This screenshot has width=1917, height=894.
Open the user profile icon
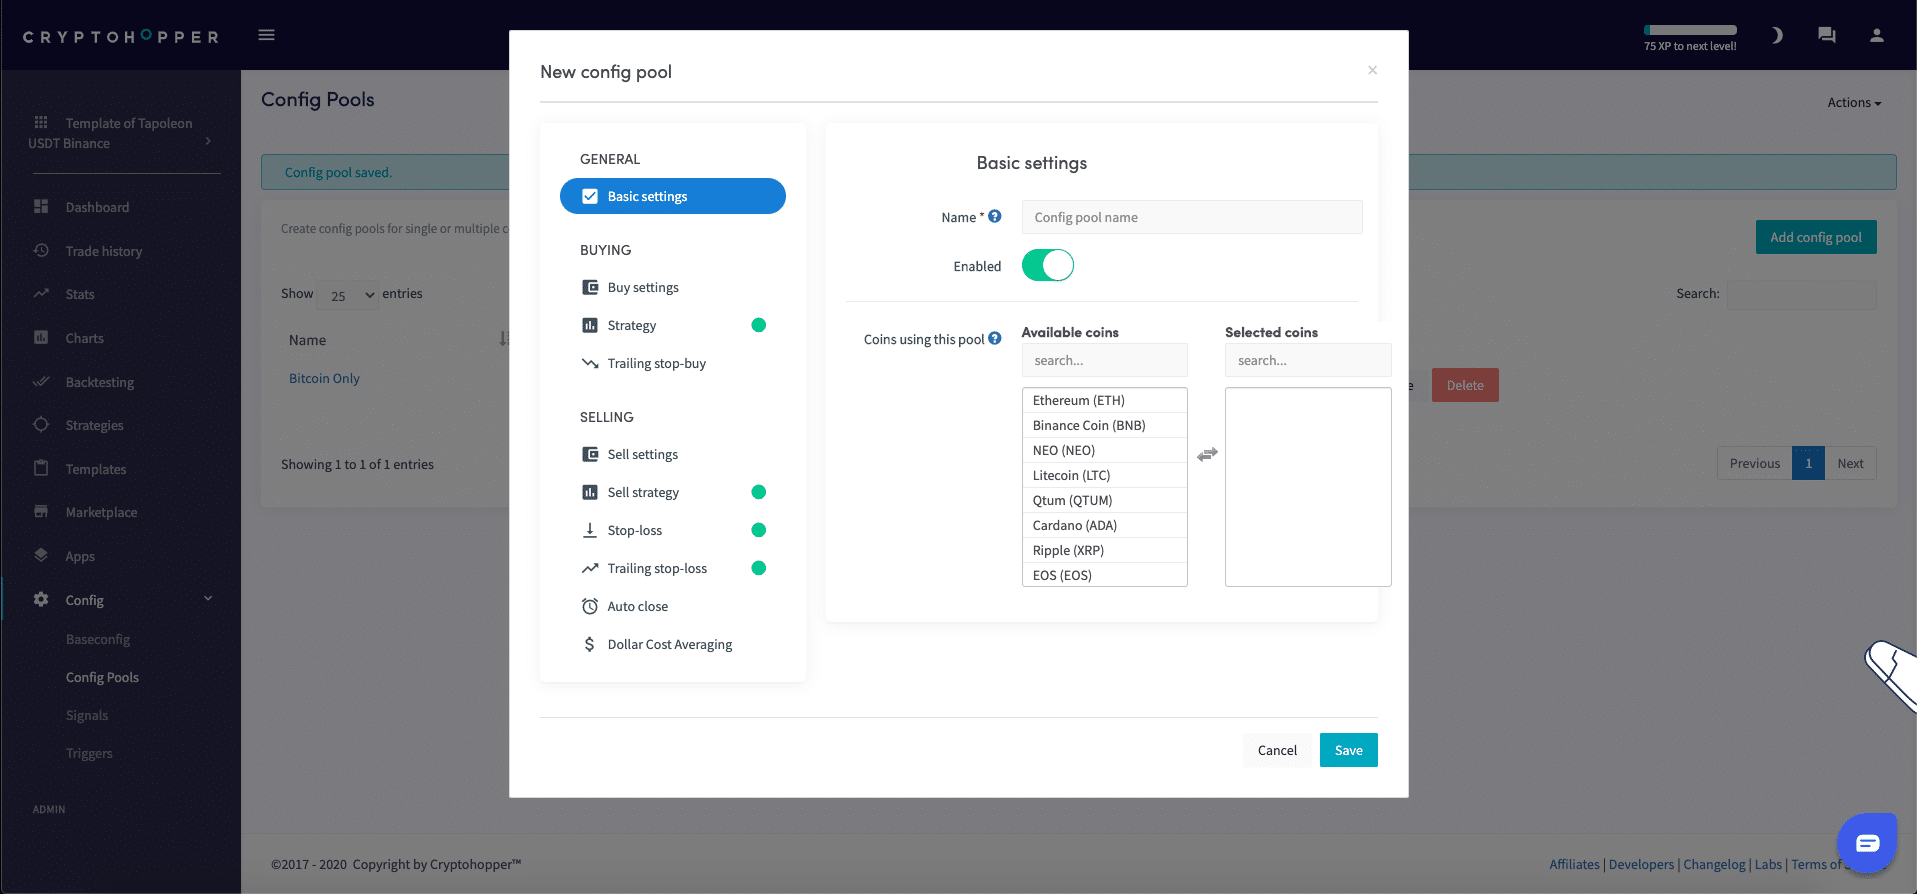[x=1877, y=35]
